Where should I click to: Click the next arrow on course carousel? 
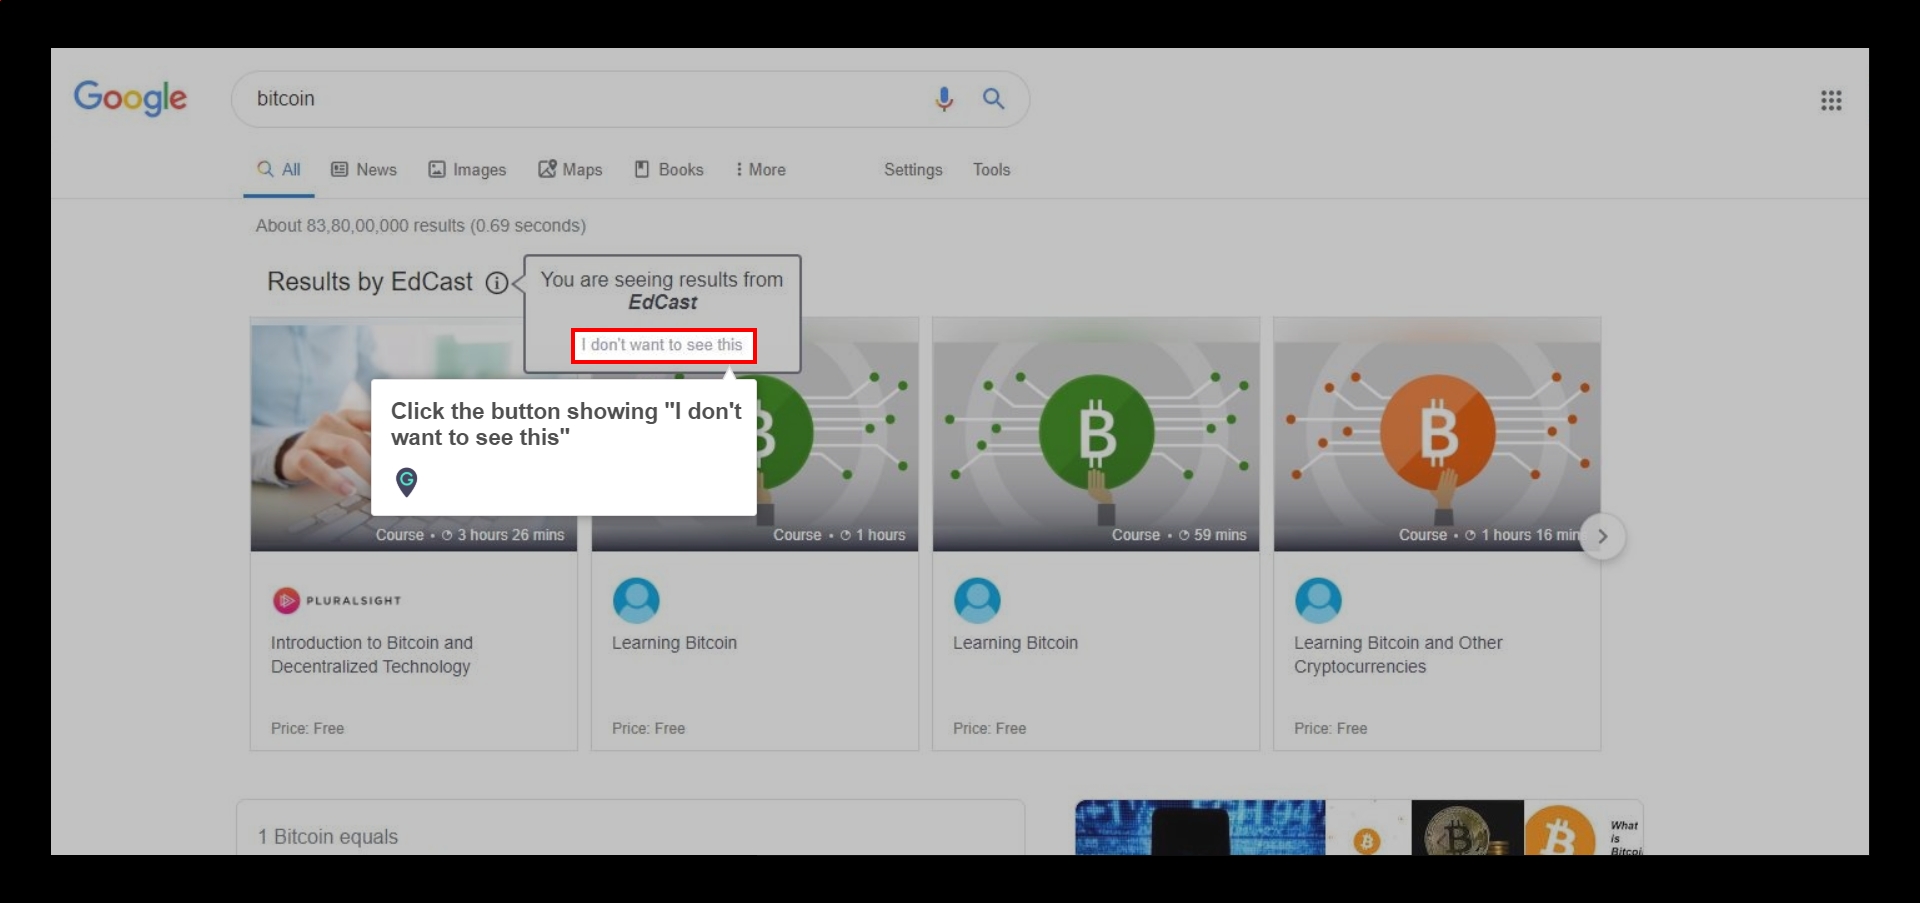coord(1602,536)
